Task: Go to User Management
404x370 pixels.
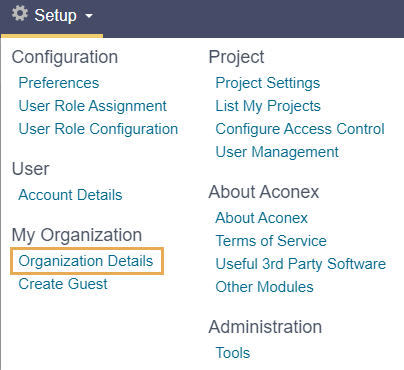Action: 277,152
